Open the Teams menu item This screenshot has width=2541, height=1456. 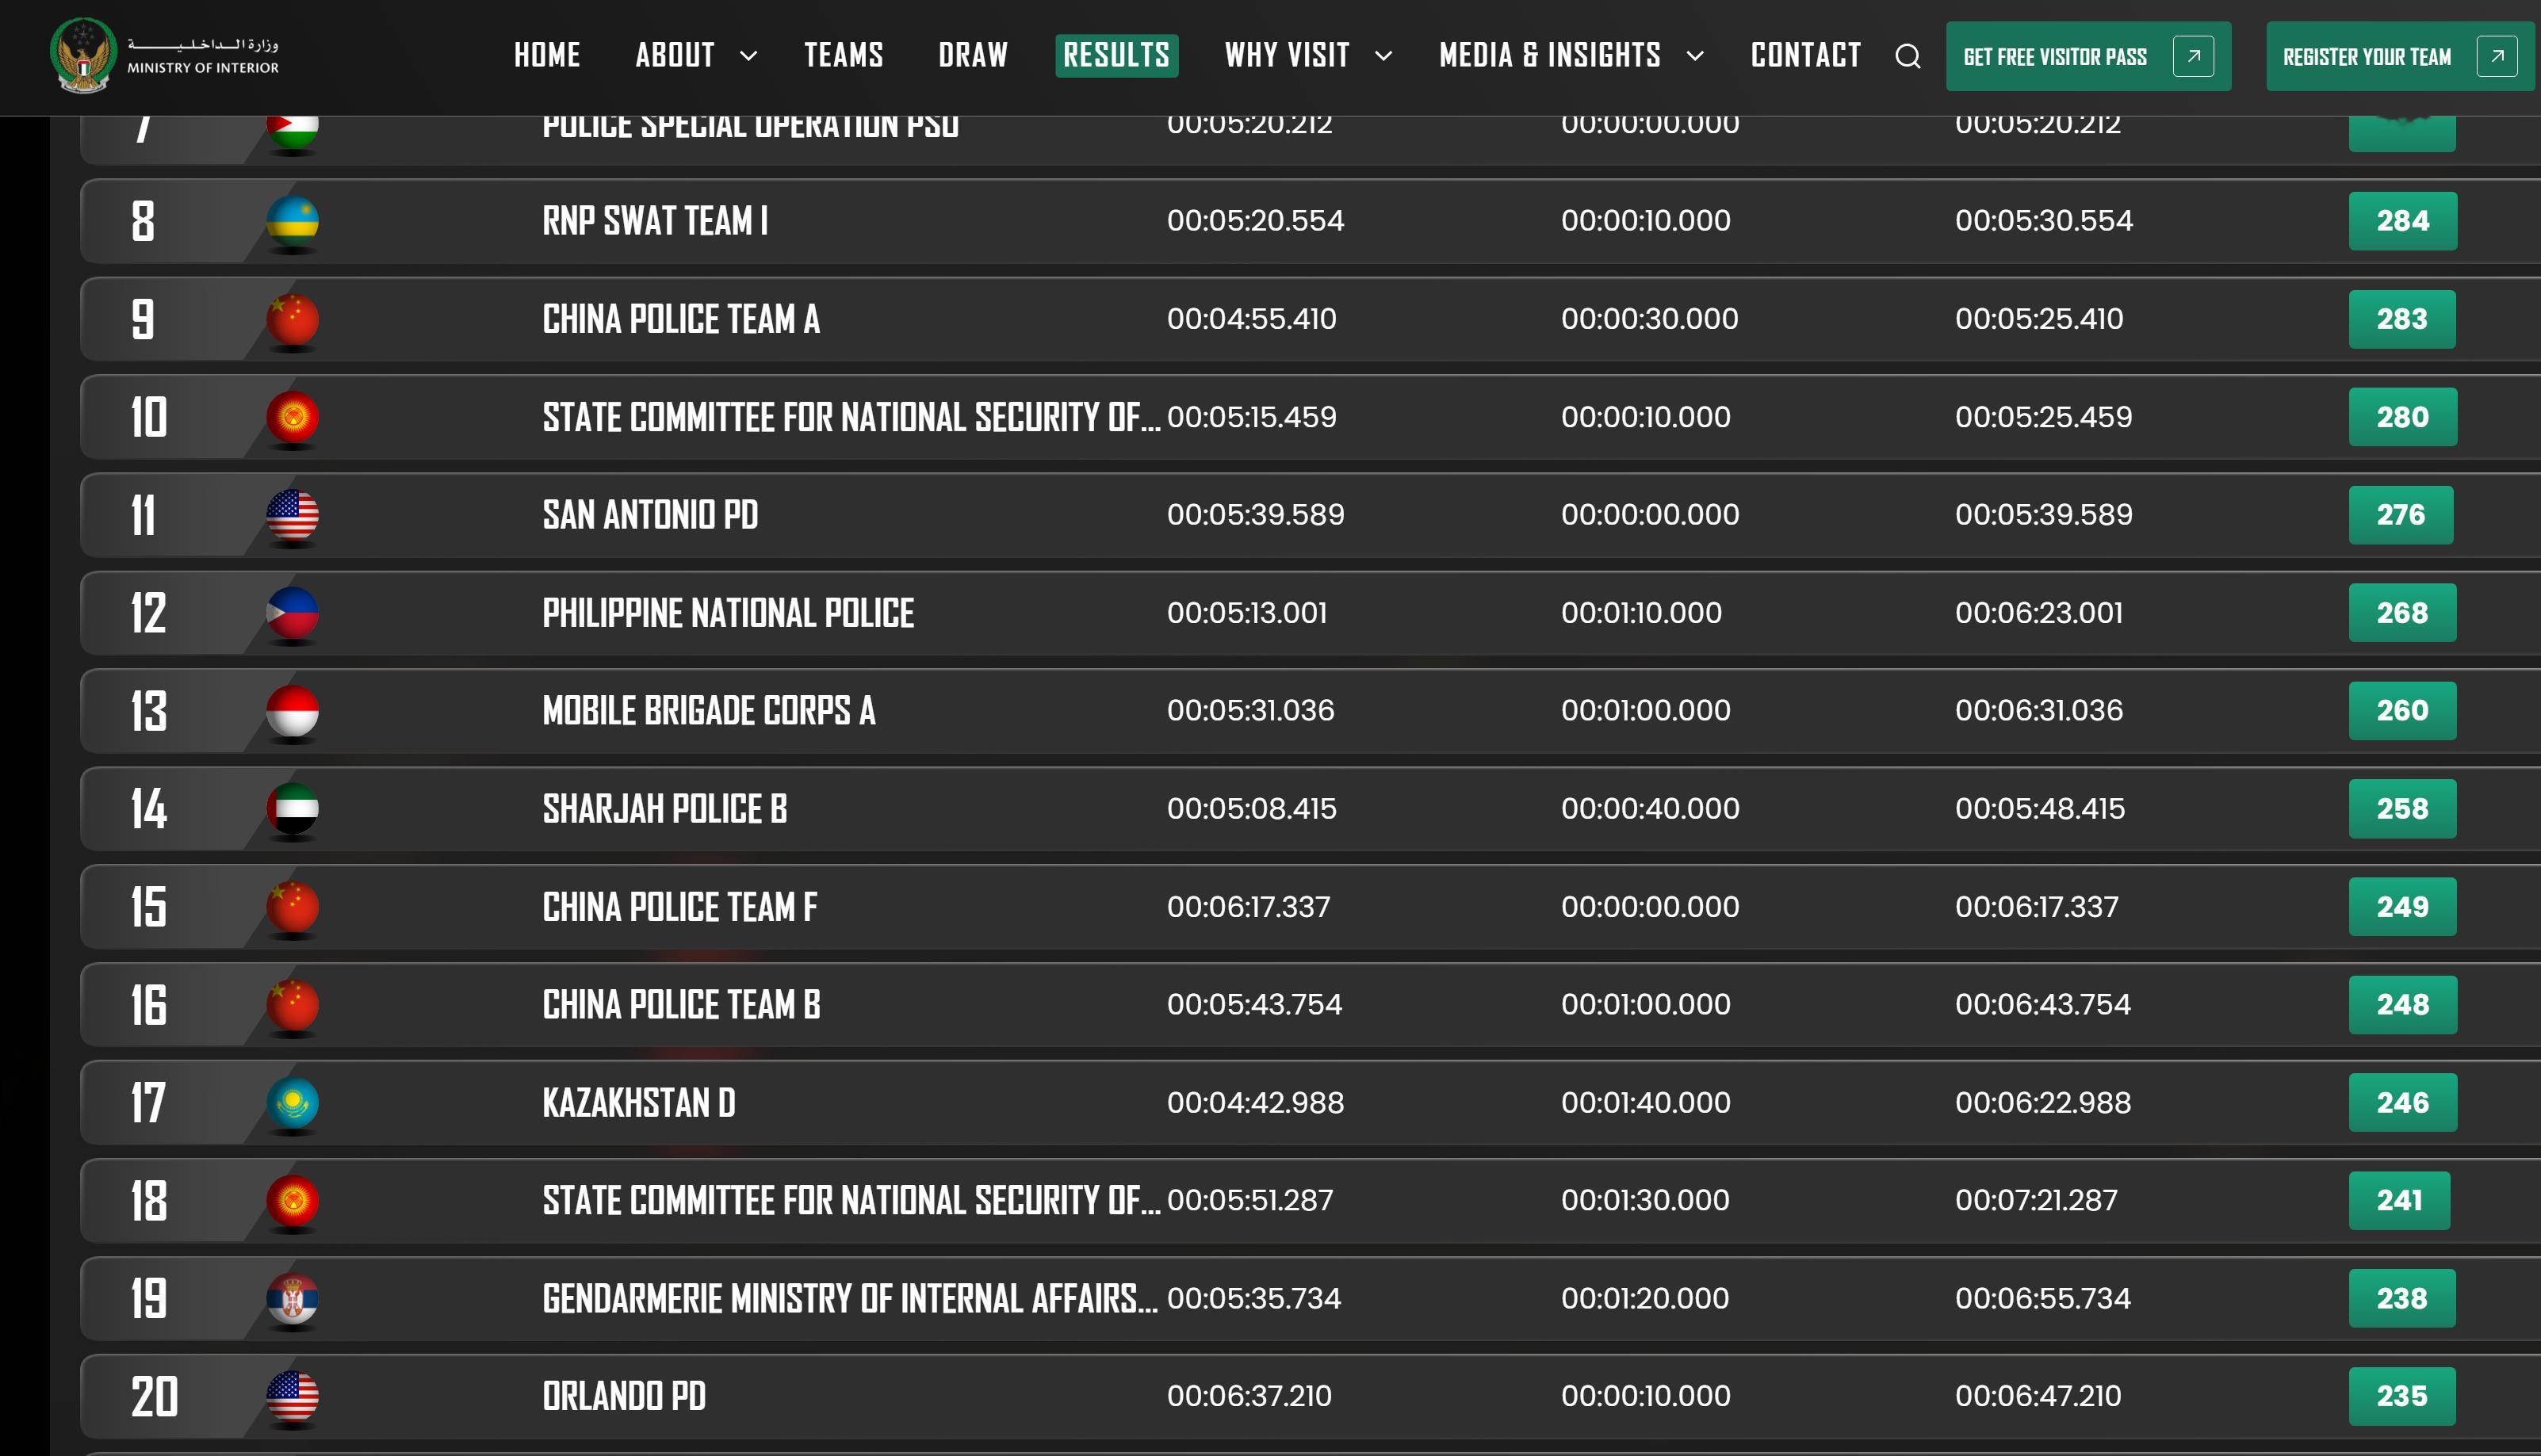point(843,55)
